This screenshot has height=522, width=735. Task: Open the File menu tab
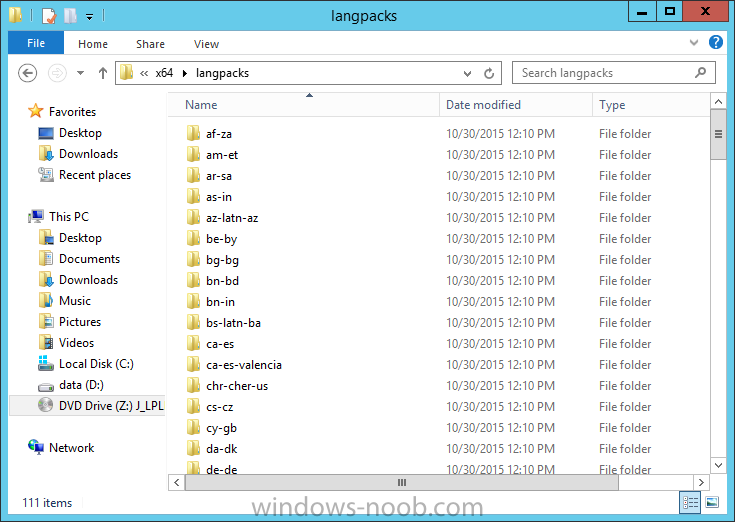36,43
